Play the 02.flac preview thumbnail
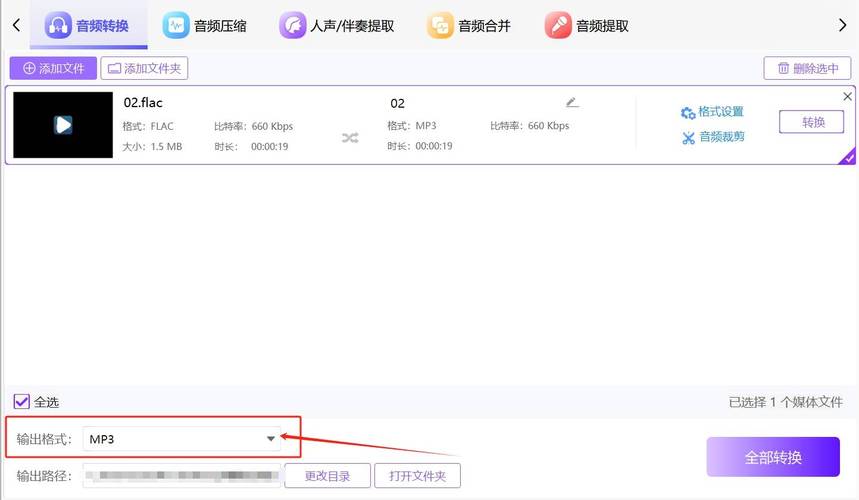The width and height of the screenshot is (859, 500). [x=63, y=125]
